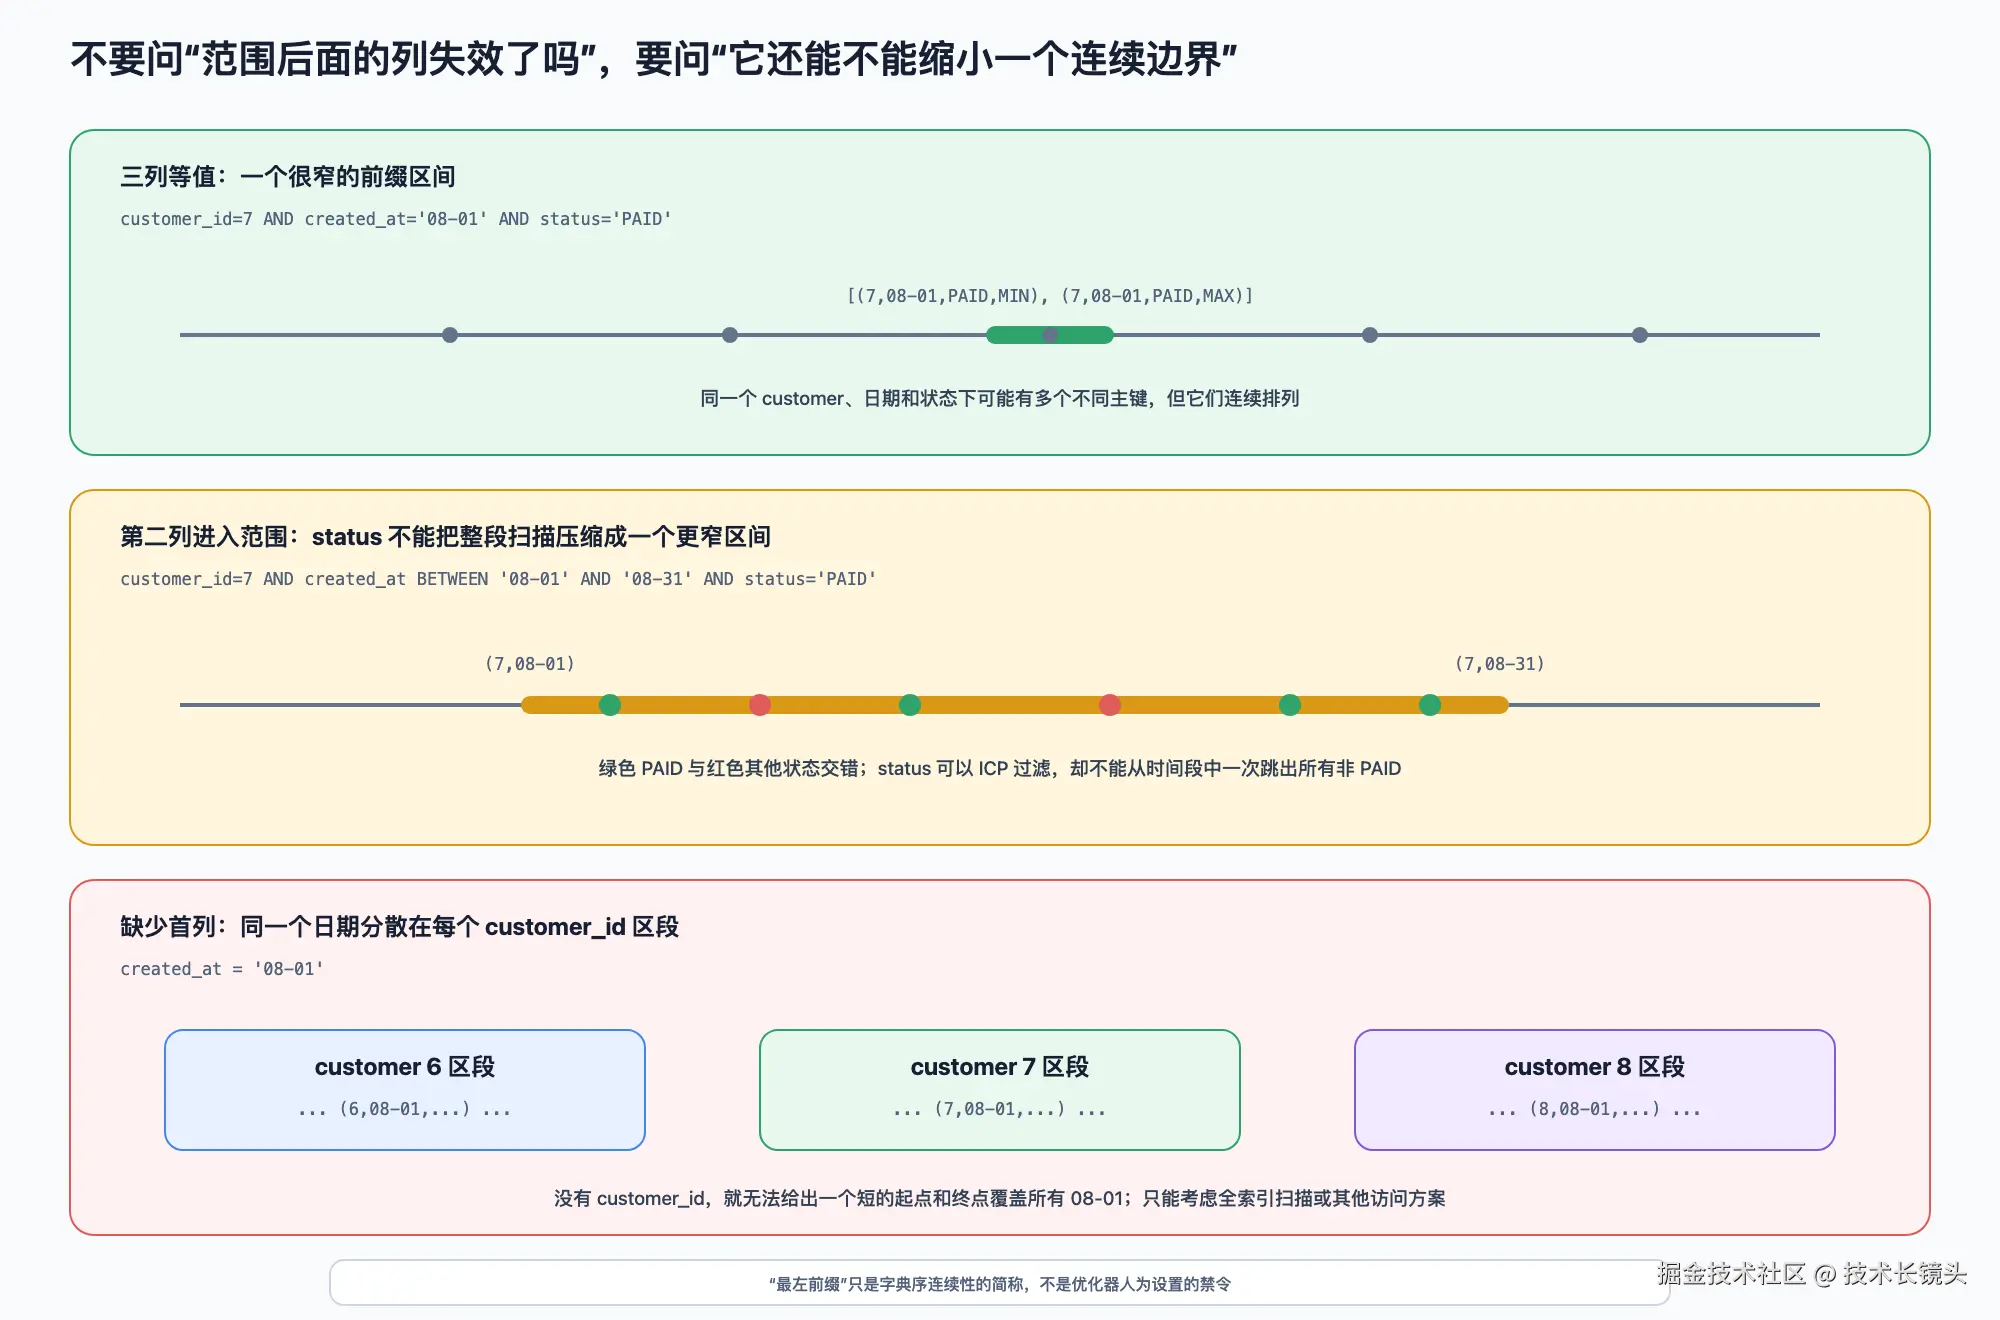The image size is (2000, 1320).
Task: Click leftmost grey dot on green panel timeline
Action: [x=450, y=335]
